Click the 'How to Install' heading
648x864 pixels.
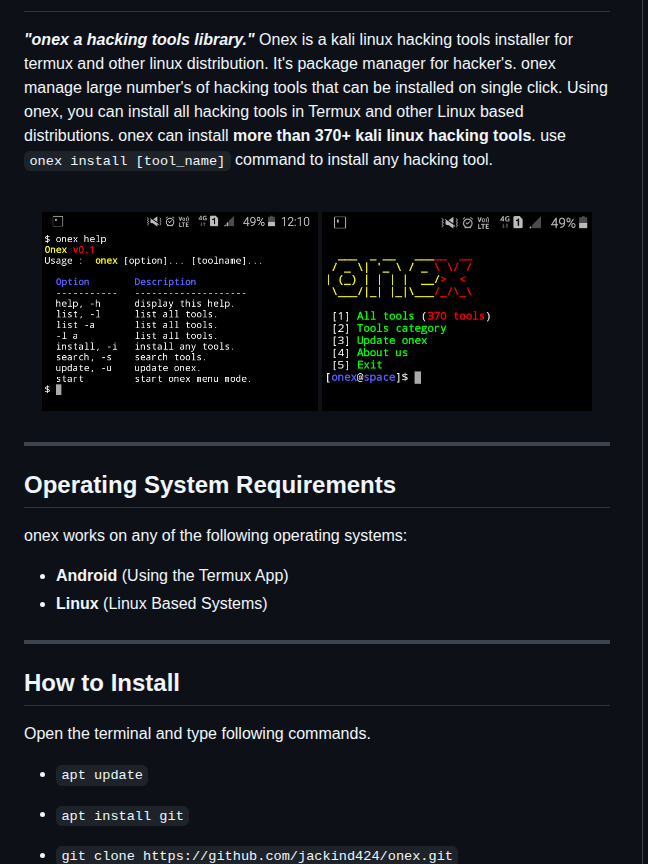click(x=102, y=683)
